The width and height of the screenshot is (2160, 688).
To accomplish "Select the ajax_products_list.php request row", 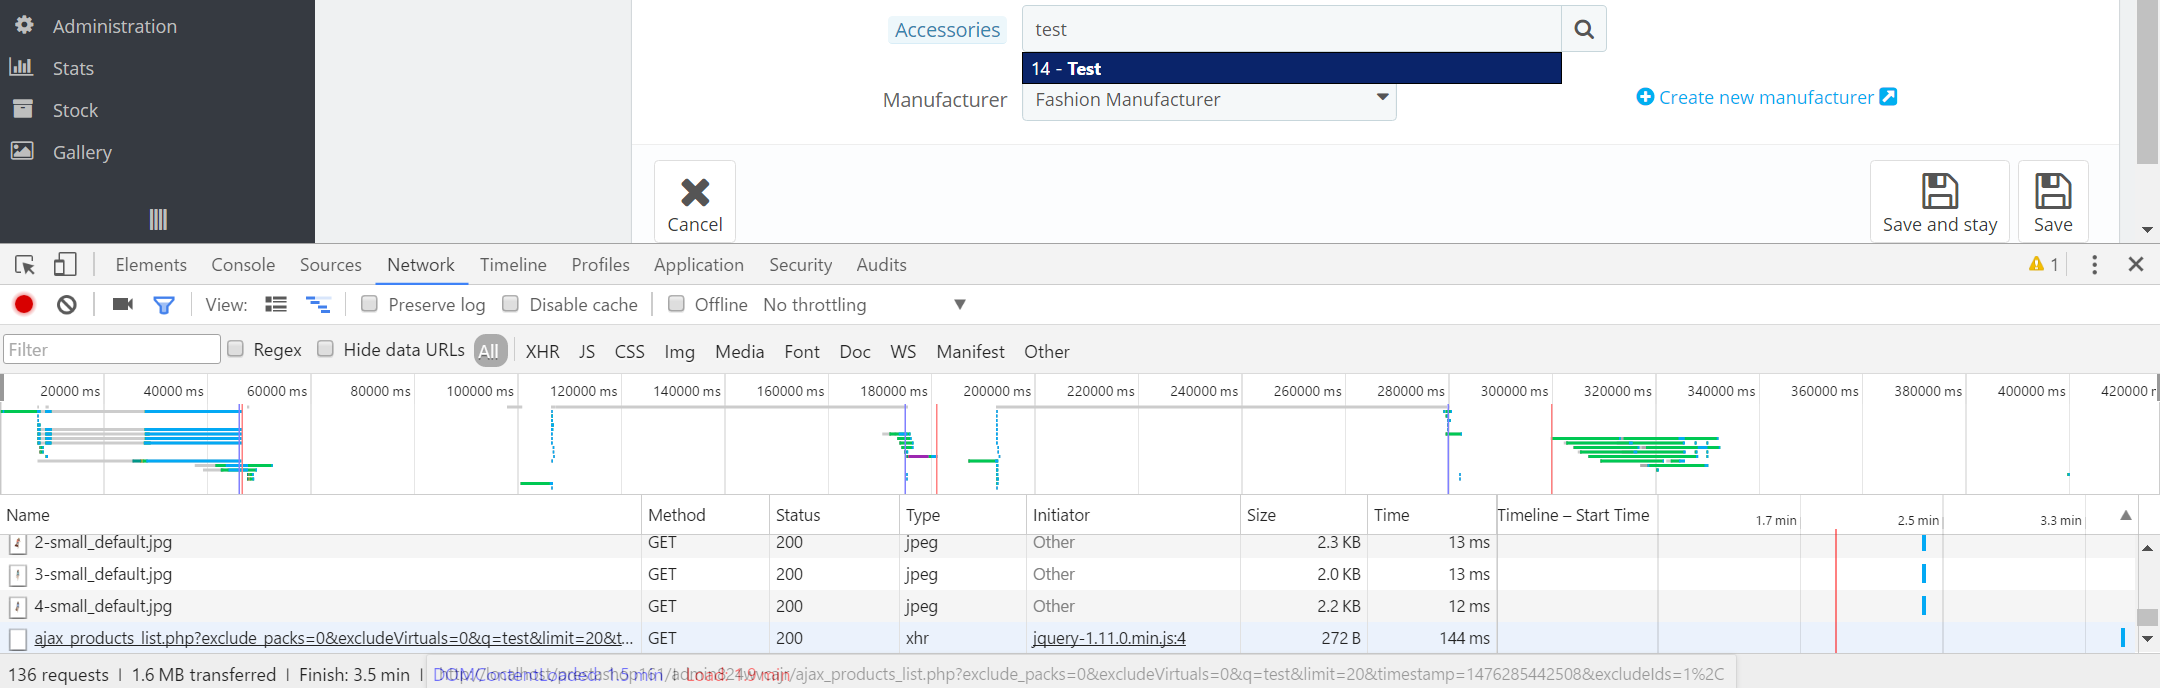I will click(1068, 638).
